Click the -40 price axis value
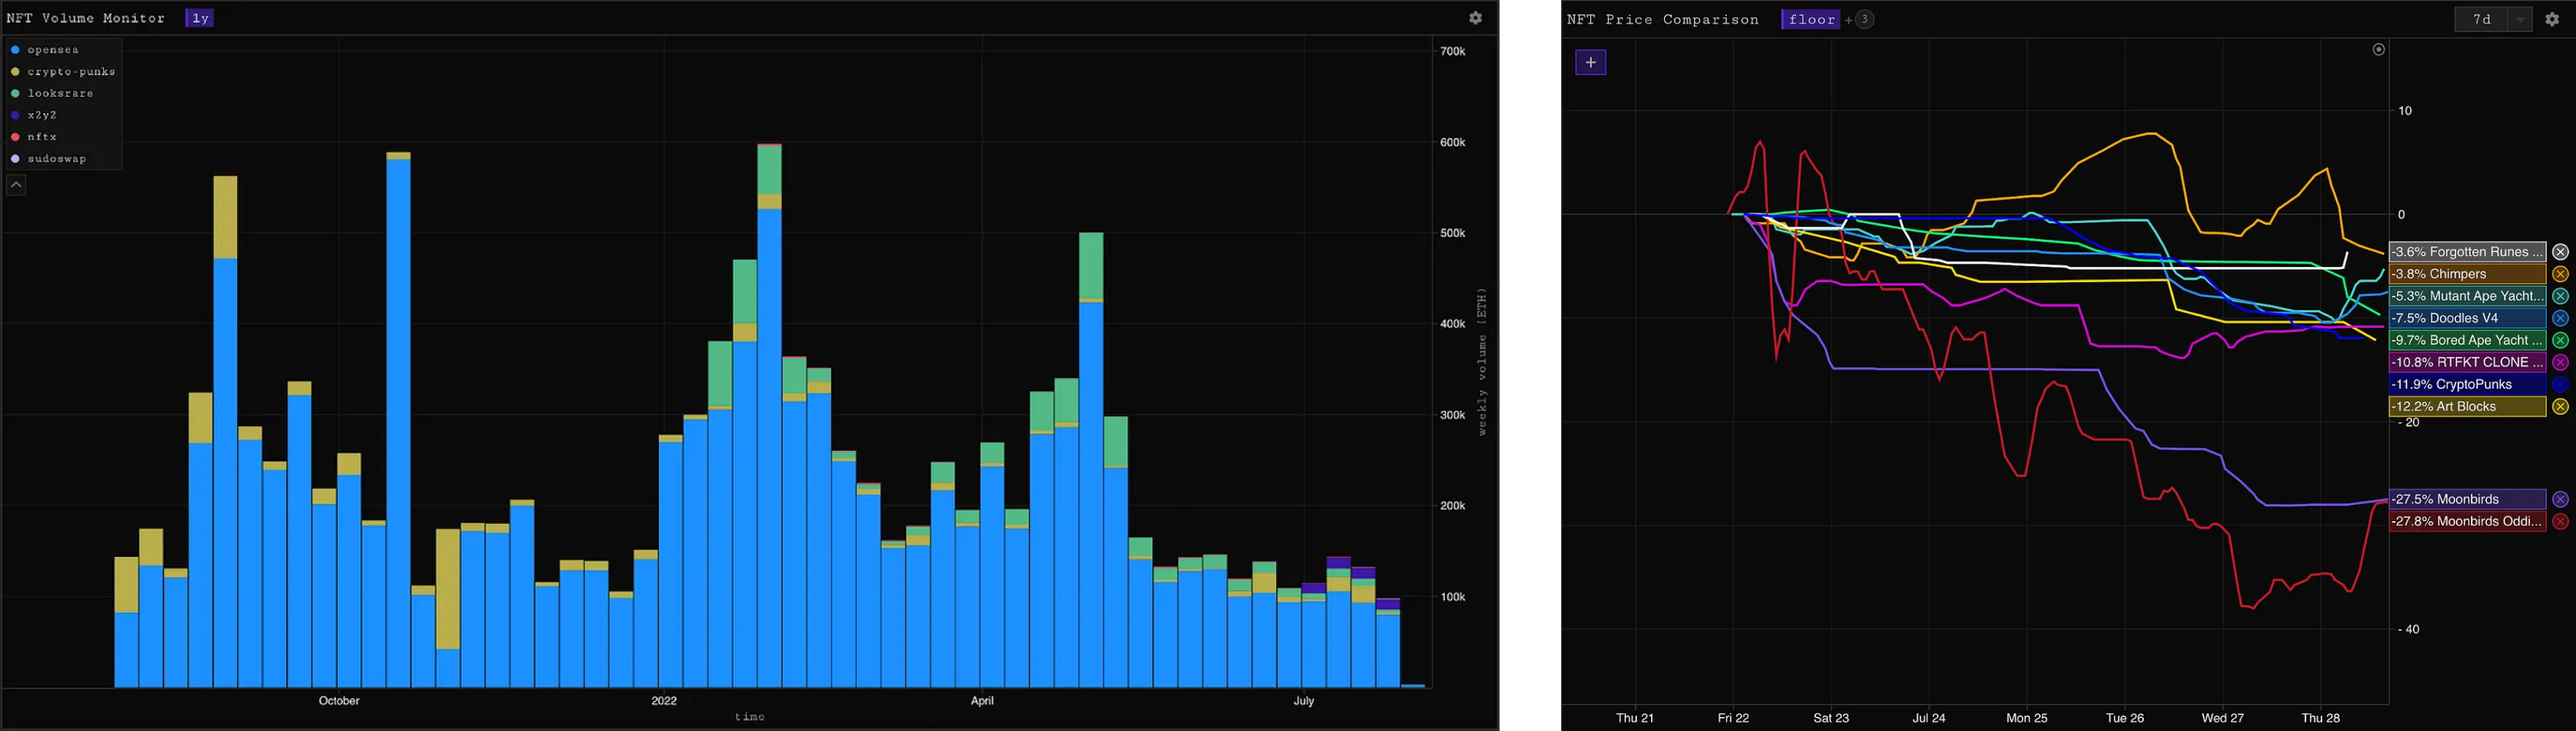This screenshot has height=731, width=2576. pos(2409,629)
